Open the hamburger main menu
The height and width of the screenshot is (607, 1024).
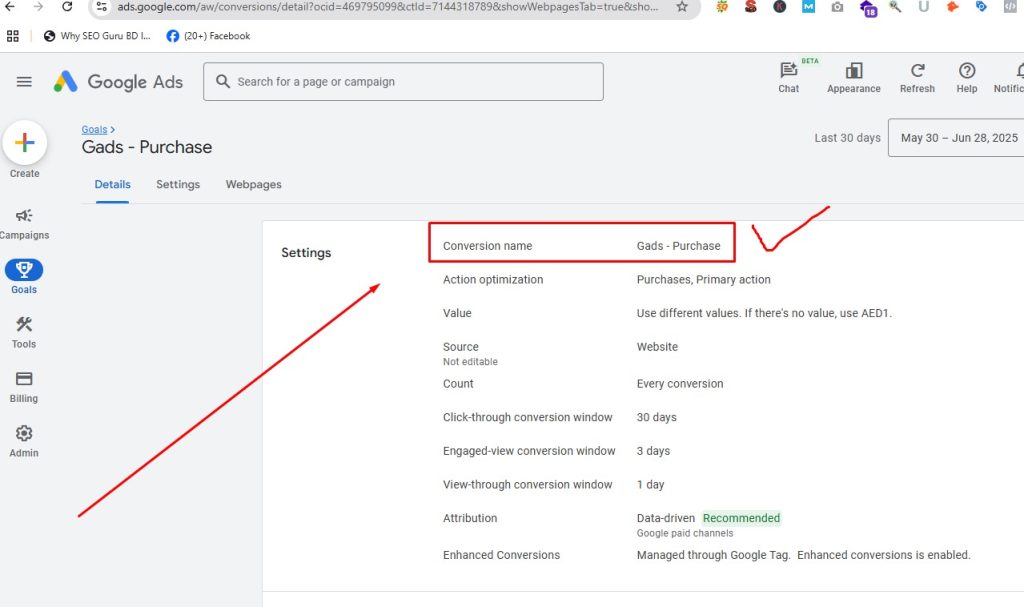(24, 82)
